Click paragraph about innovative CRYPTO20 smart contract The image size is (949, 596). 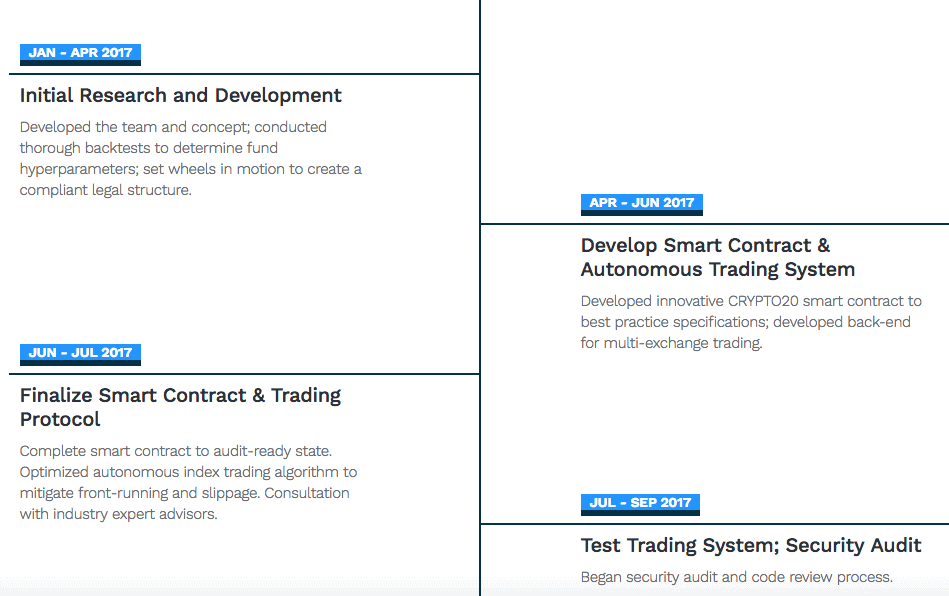751,322
